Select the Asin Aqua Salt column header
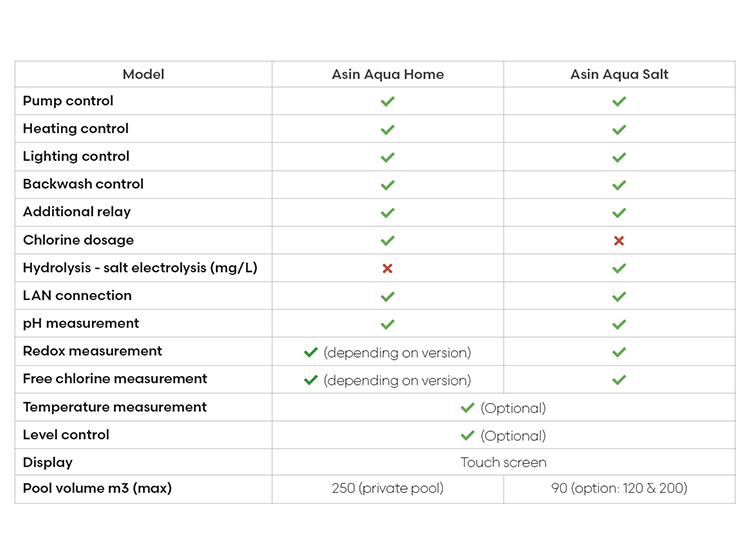Viewport: 751px width, 560px height. [619, 74]
